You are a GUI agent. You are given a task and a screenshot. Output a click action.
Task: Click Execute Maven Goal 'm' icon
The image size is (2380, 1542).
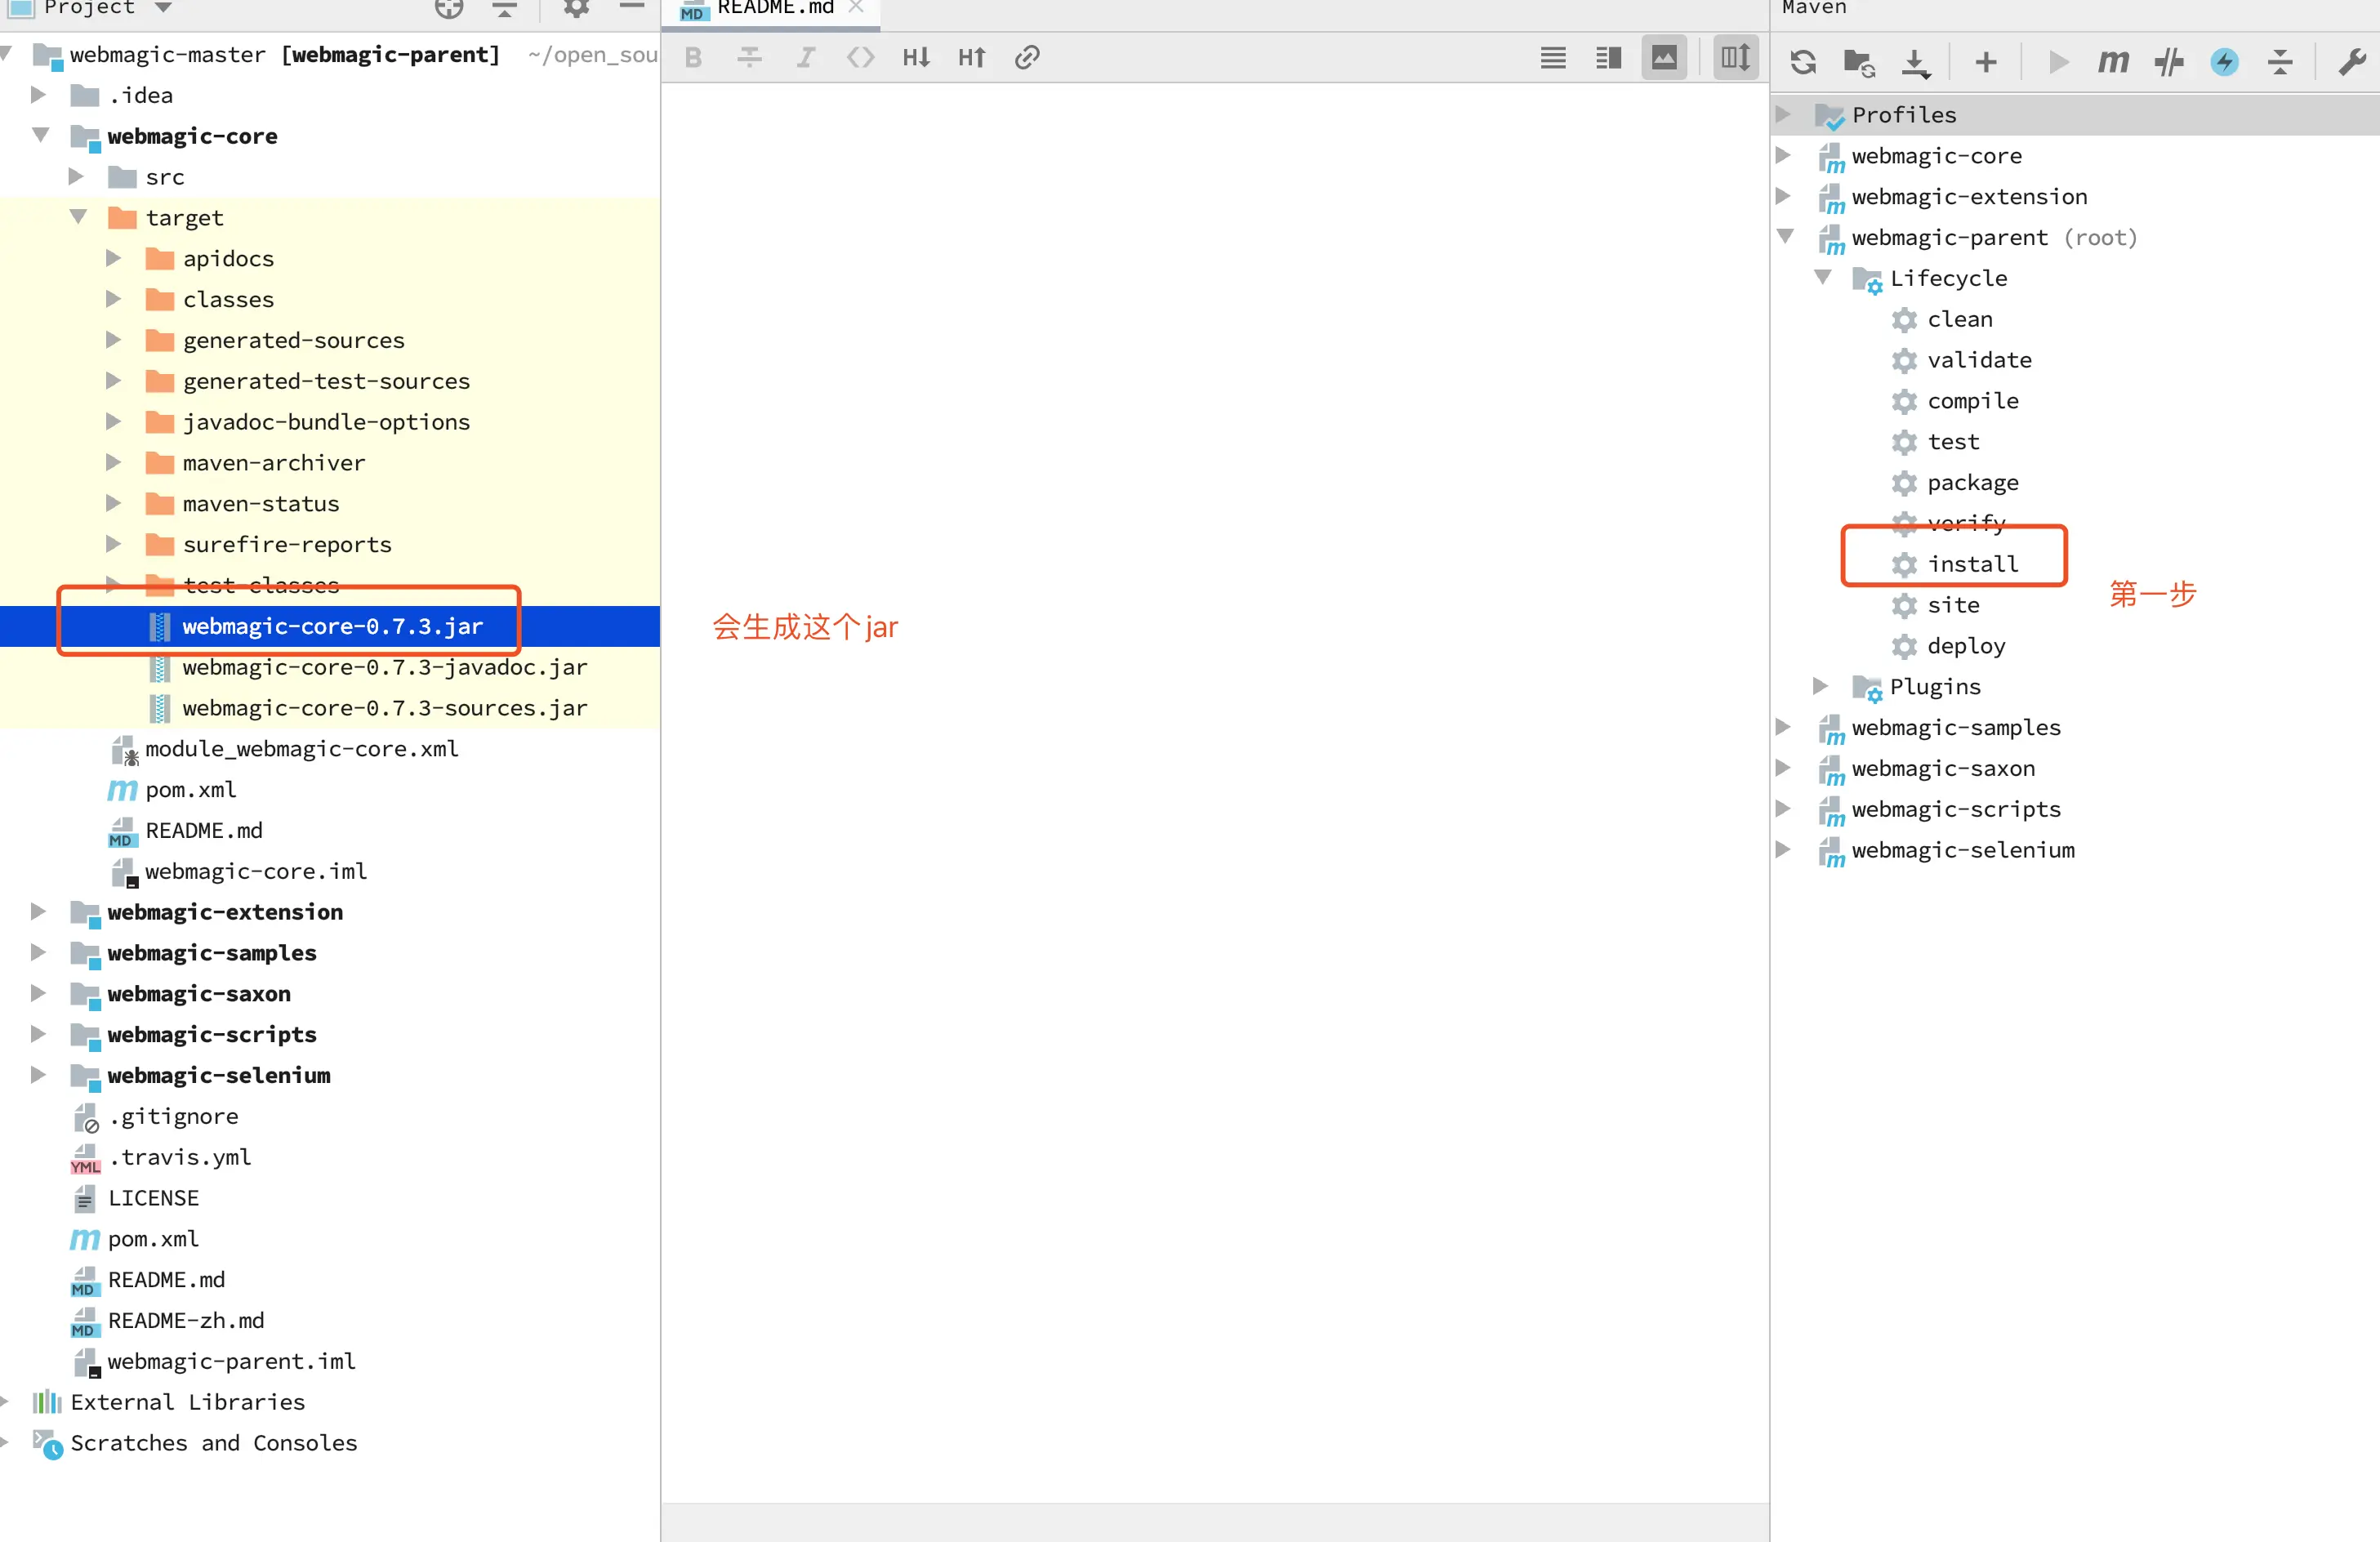(x=2112, y=62)
